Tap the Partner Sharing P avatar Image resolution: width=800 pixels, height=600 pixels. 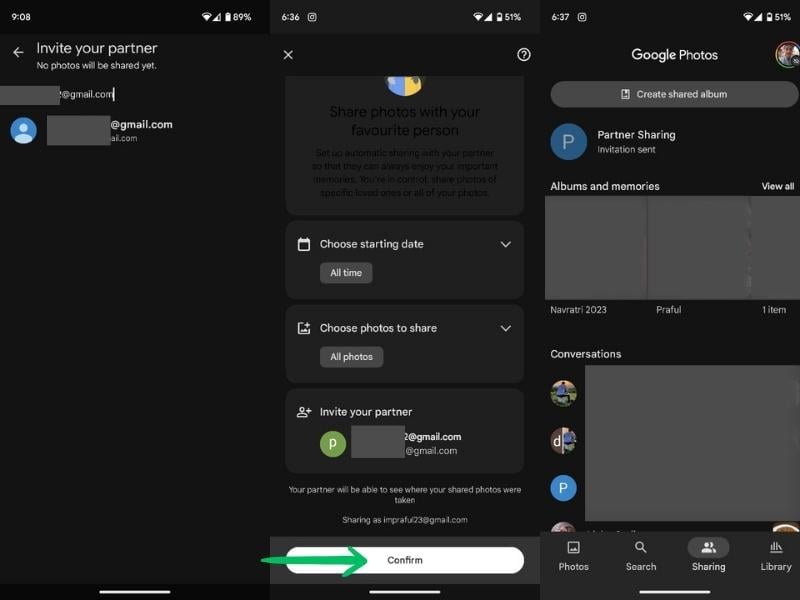point(568,141)
